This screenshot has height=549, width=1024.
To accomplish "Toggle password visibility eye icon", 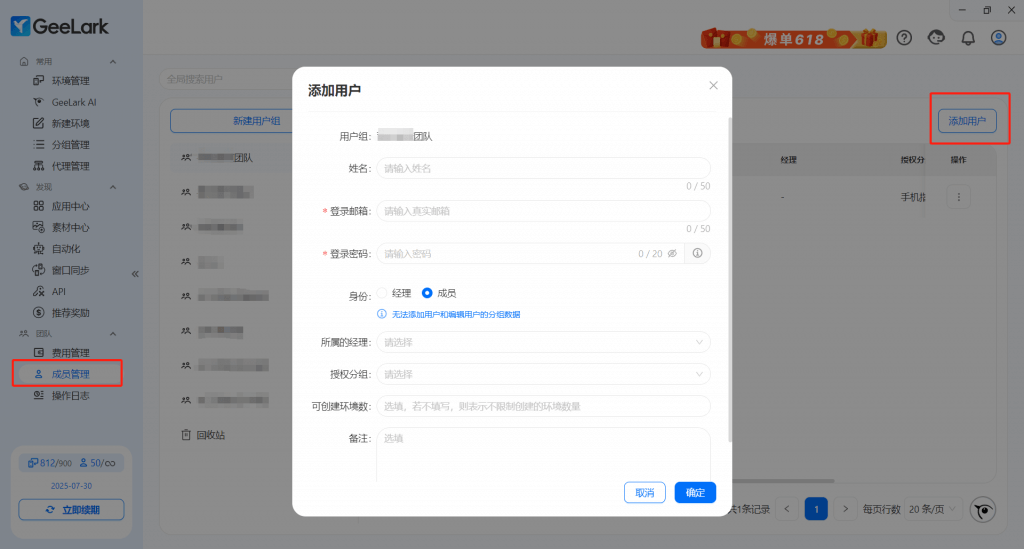I will (673, 254).
